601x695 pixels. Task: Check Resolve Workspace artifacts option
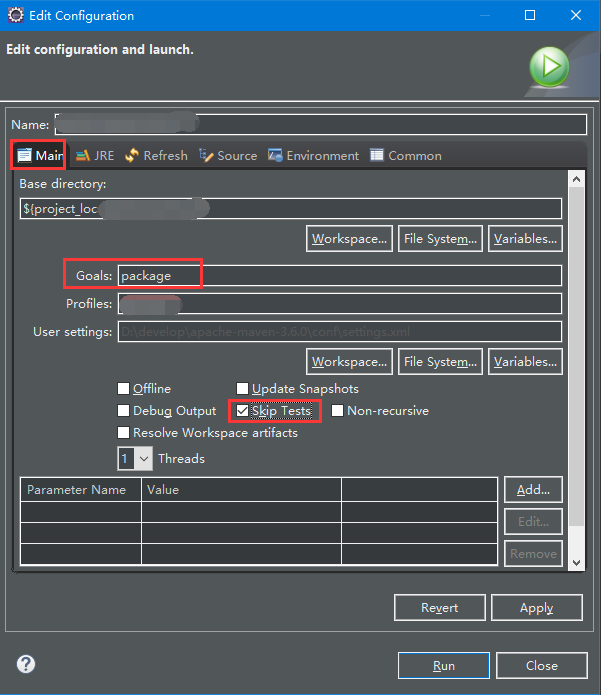point(123,433)
